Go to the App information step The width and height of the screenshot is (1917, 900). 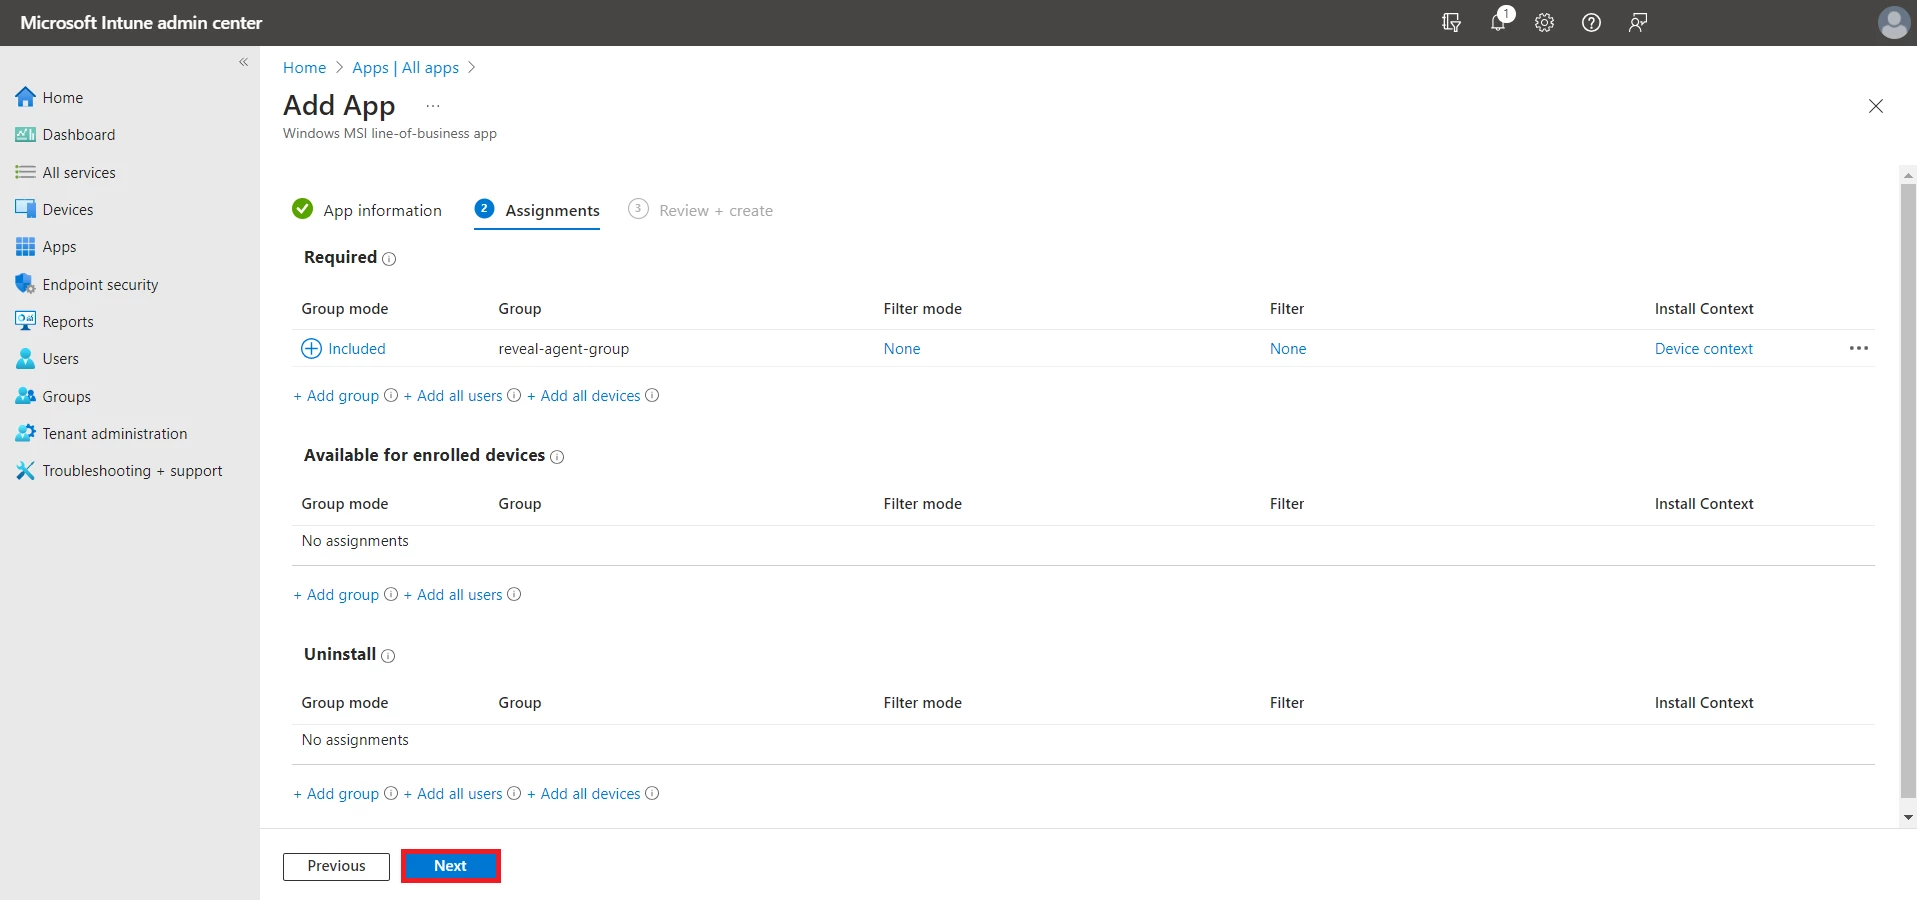367,210
